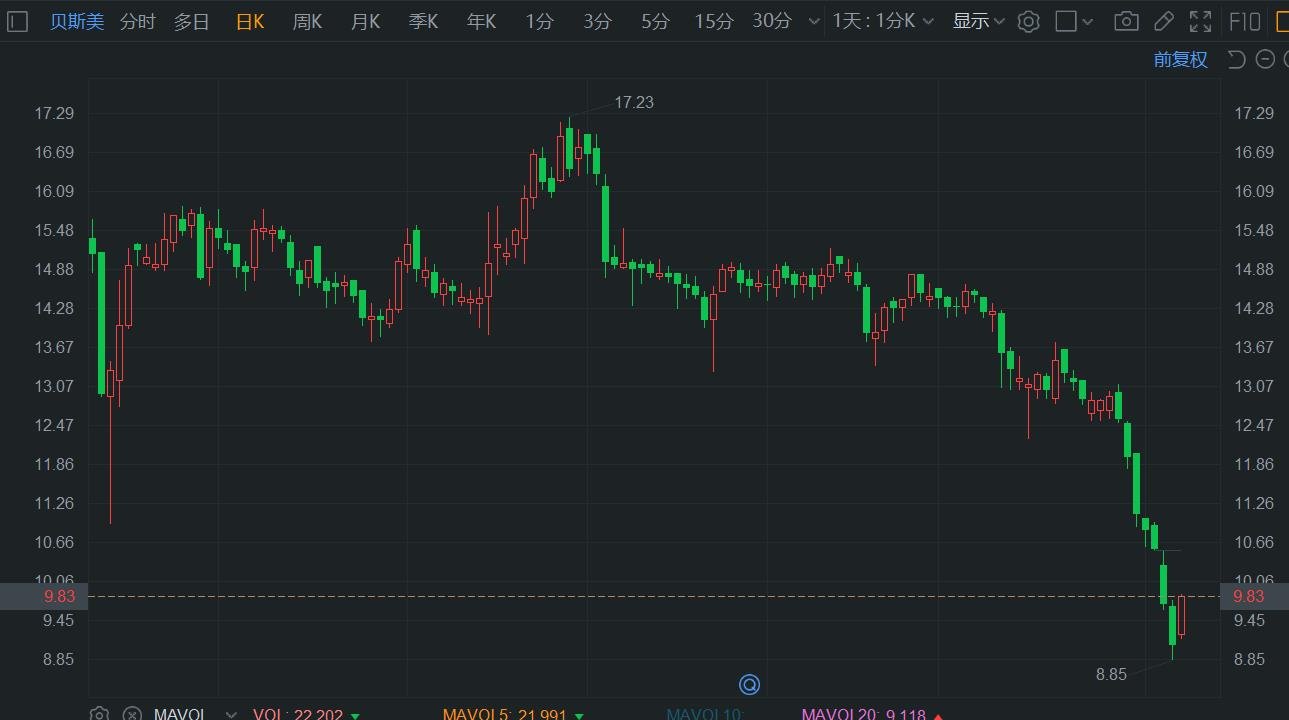Open the F10 company info
This screenshot has width=1289, height=720.
(x=1244, y=21)
